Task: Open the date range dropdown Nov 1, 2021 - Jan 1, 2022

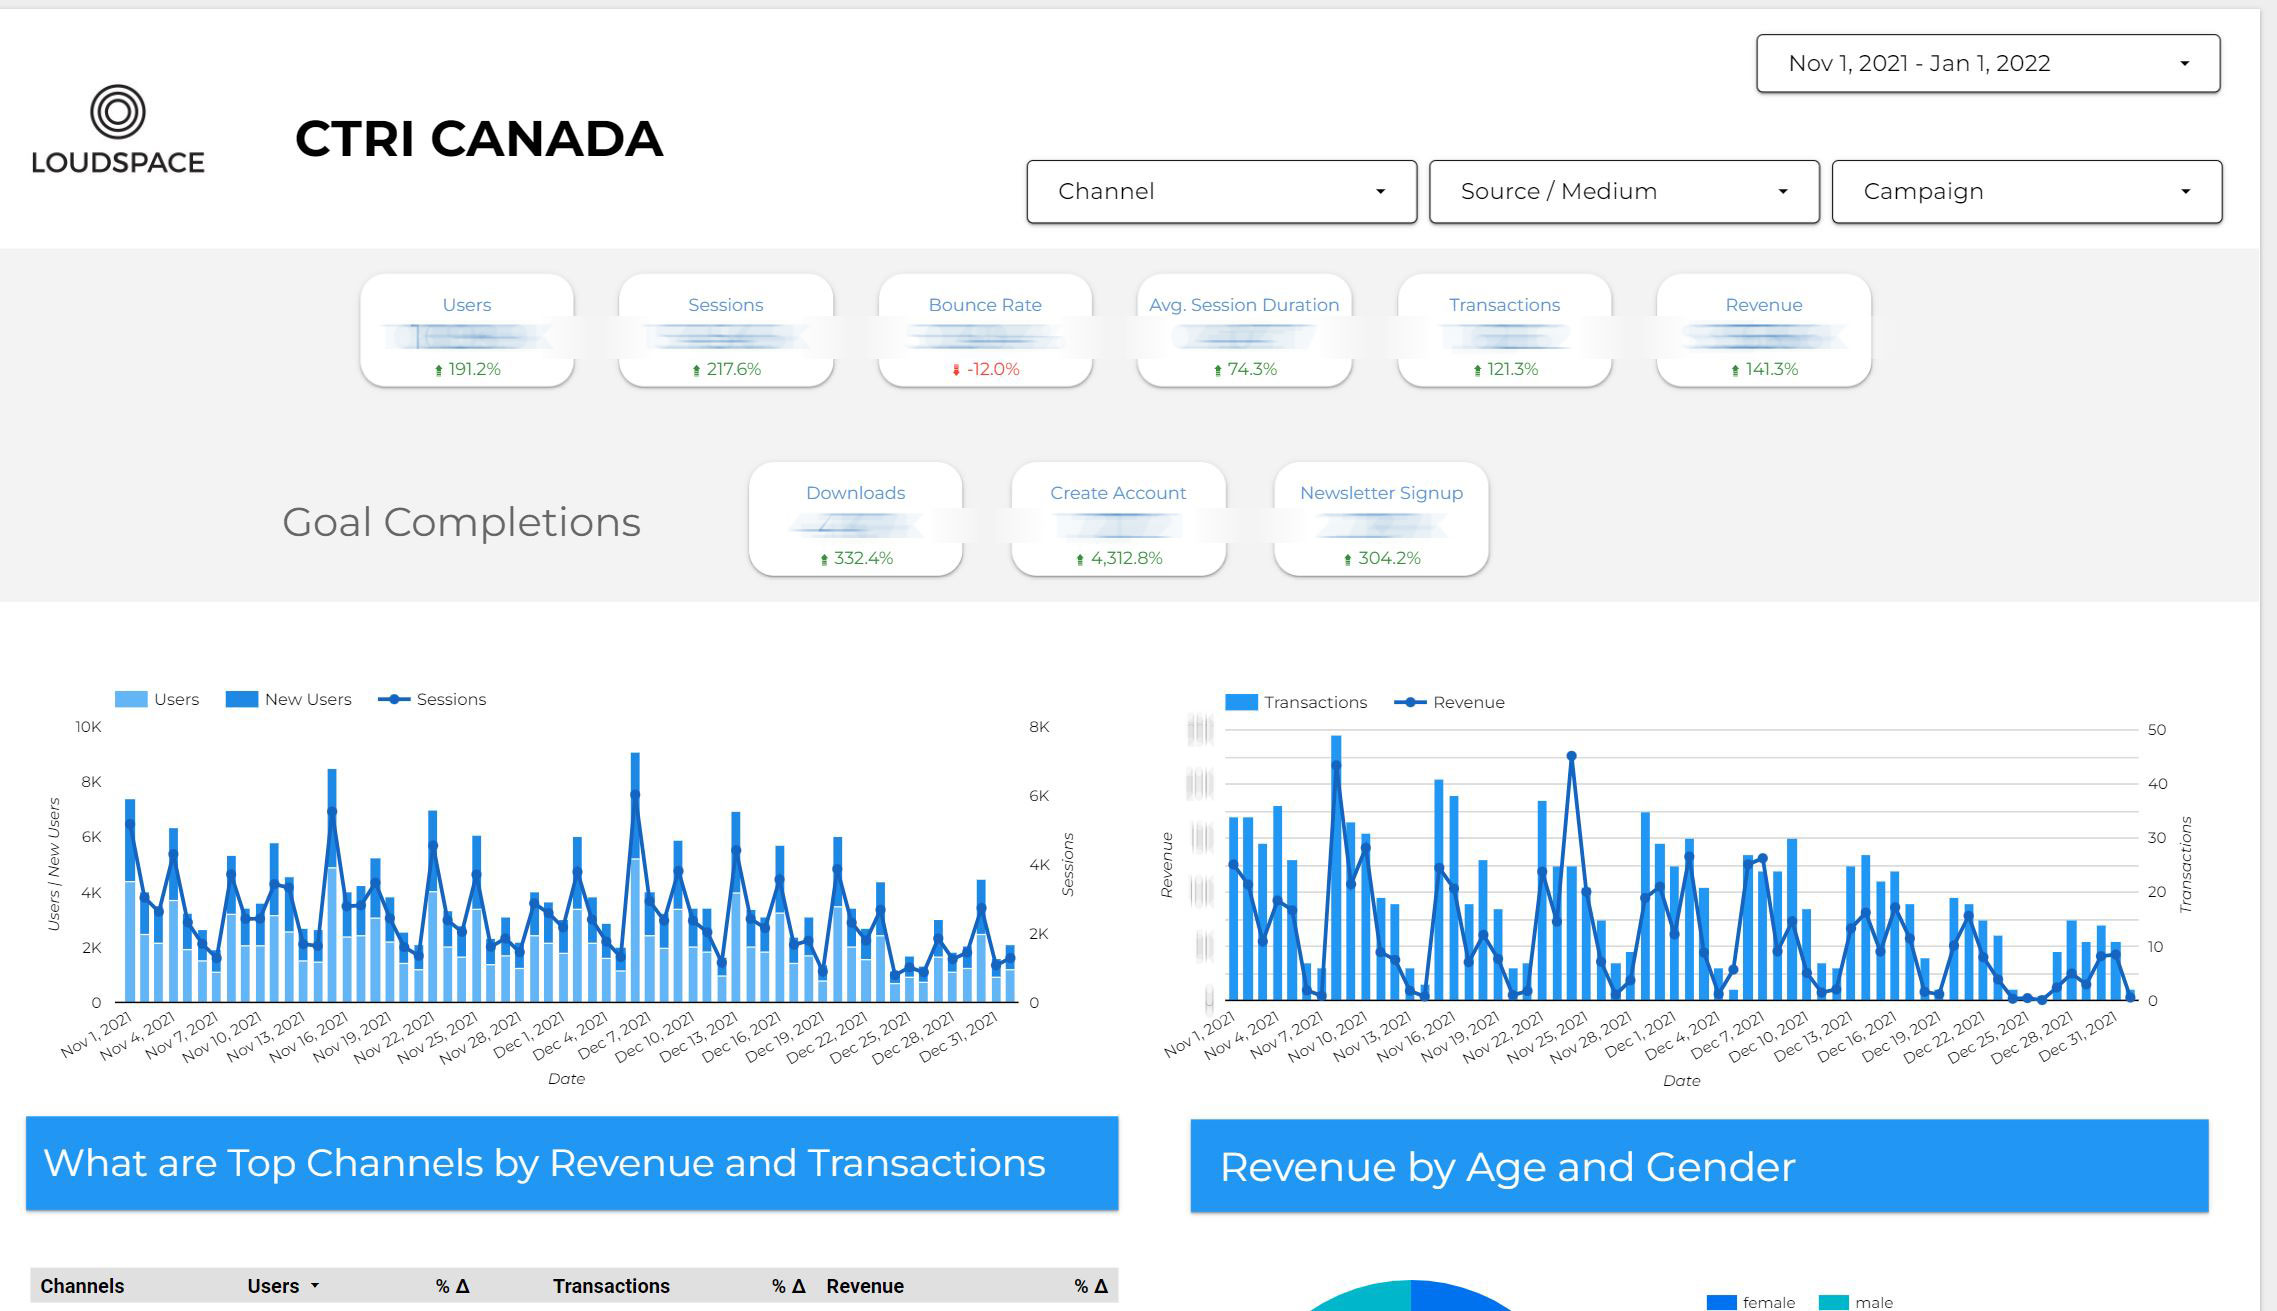Action: (x=1988, y=63)
